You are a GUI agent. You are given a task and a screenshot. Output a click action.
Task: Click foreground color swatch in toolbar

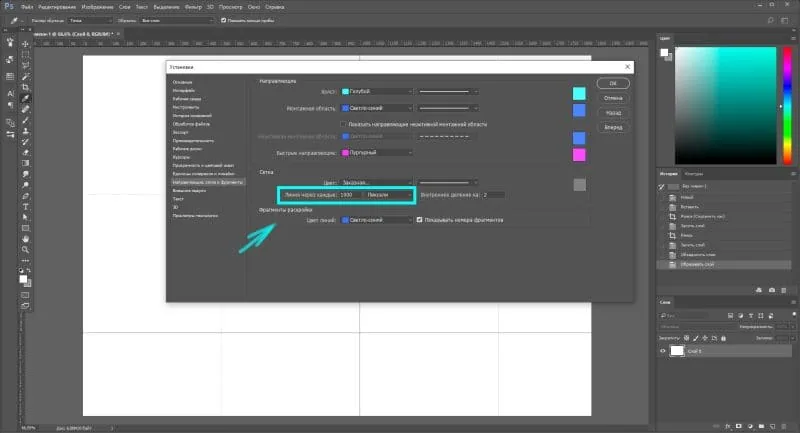point(23,279)
